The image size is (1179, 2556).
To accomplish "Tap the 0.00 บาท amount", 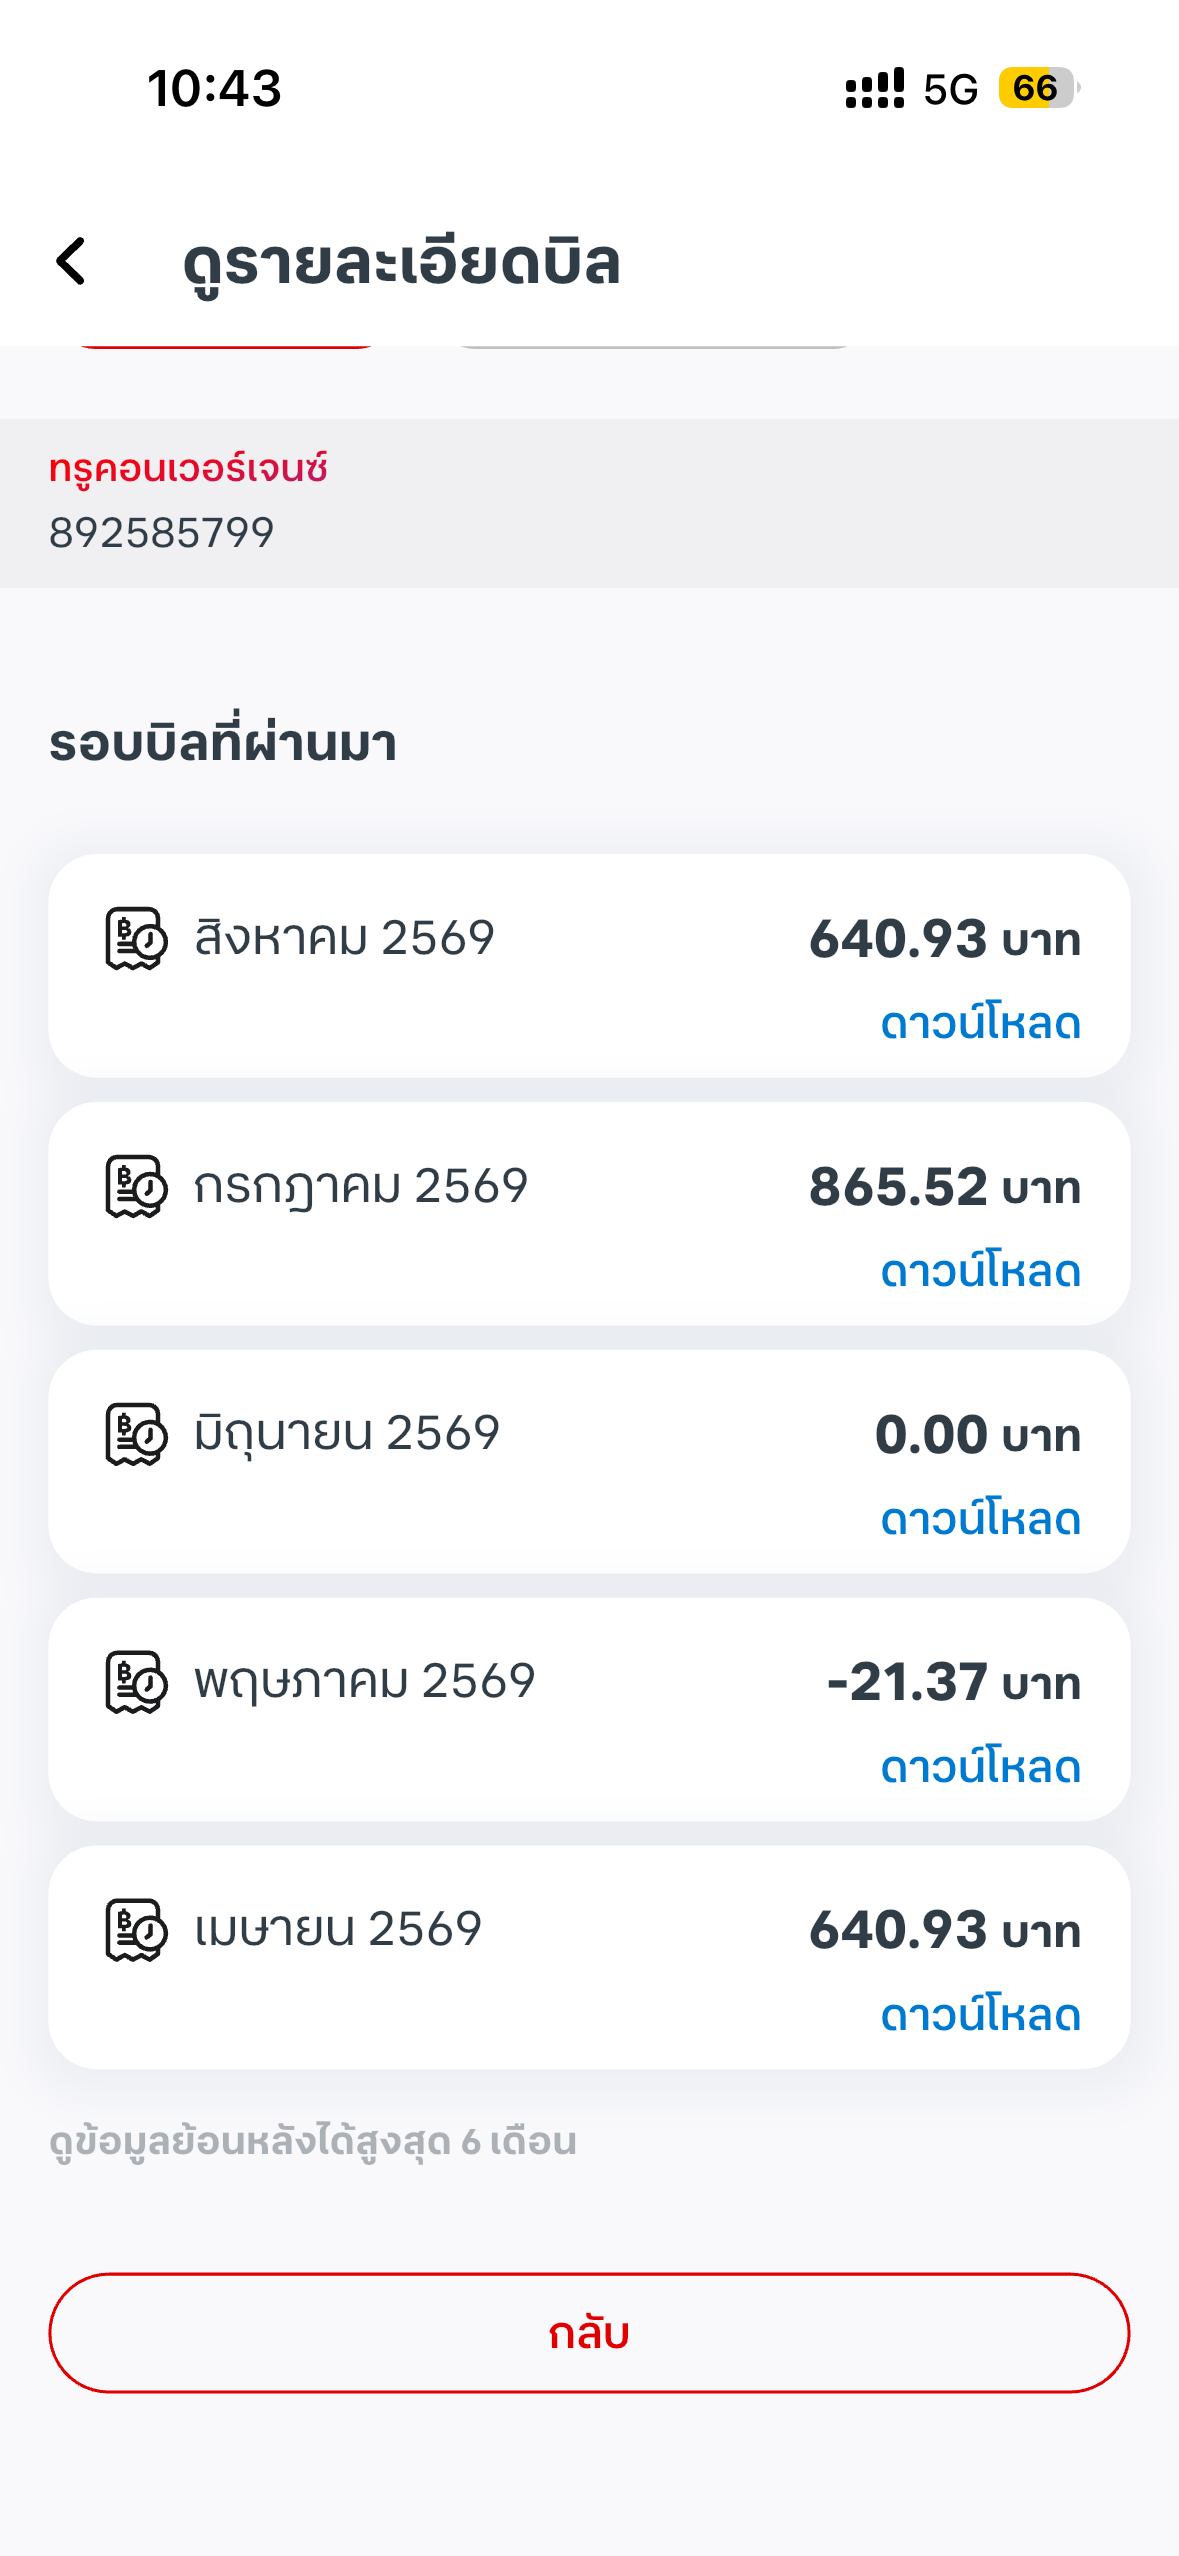I will [x=977, y=1435].
